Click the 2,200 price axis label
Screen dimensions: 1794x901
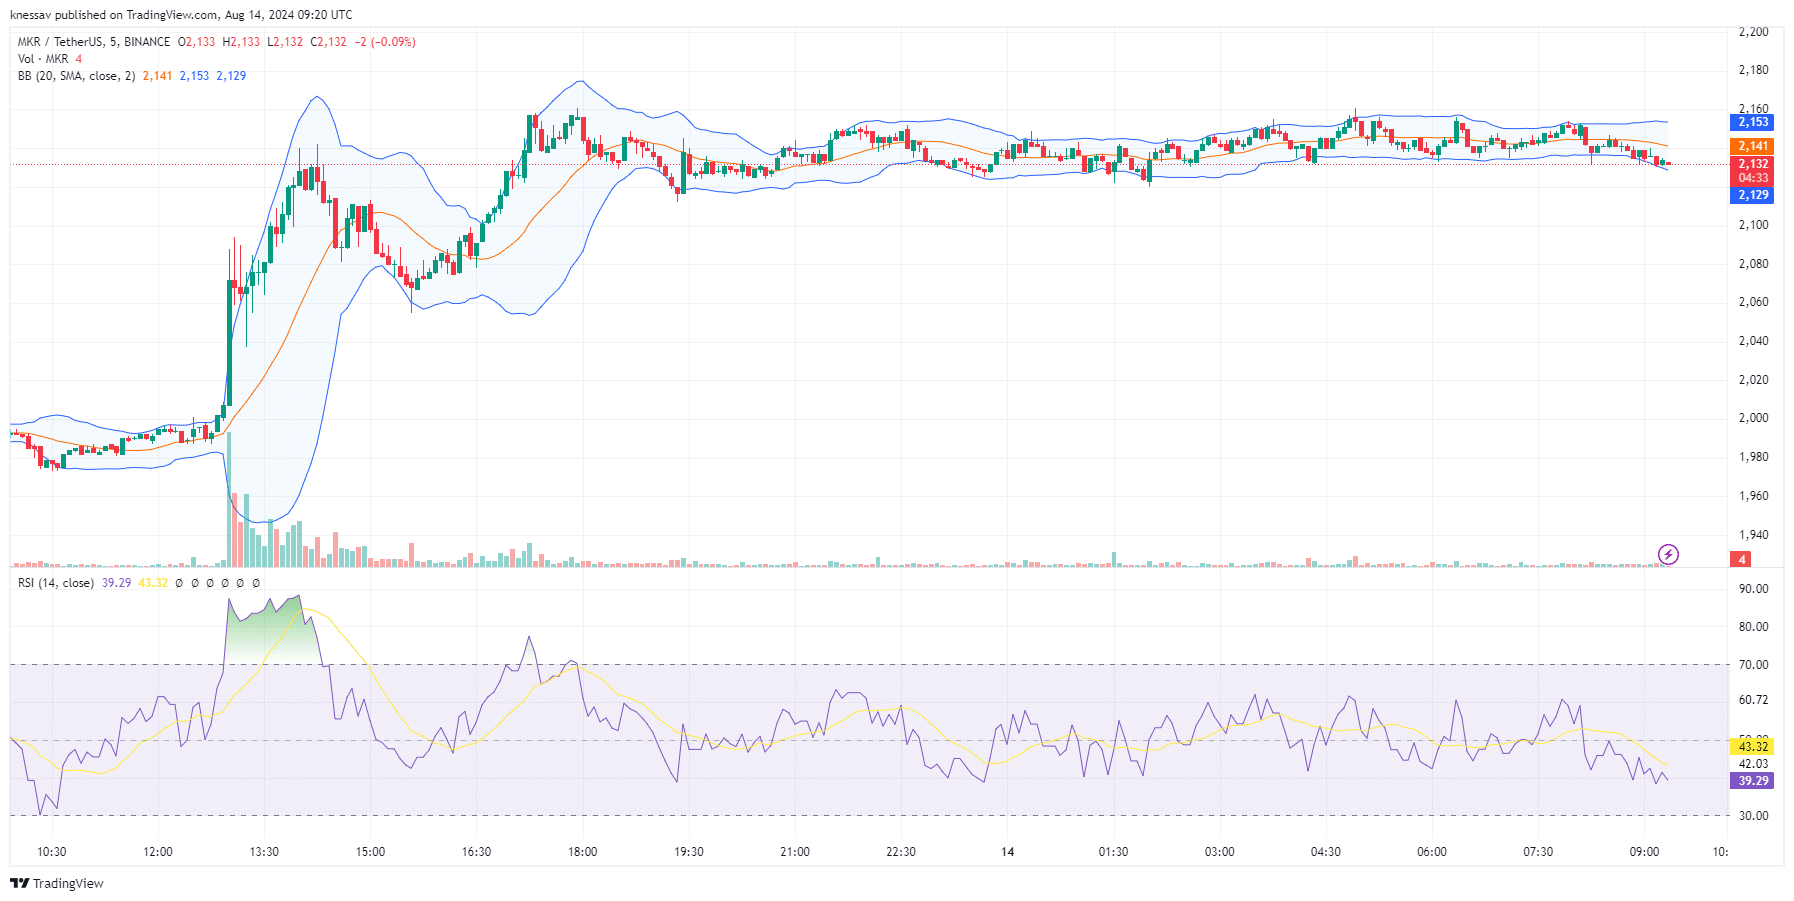[x=1753, y=32]
